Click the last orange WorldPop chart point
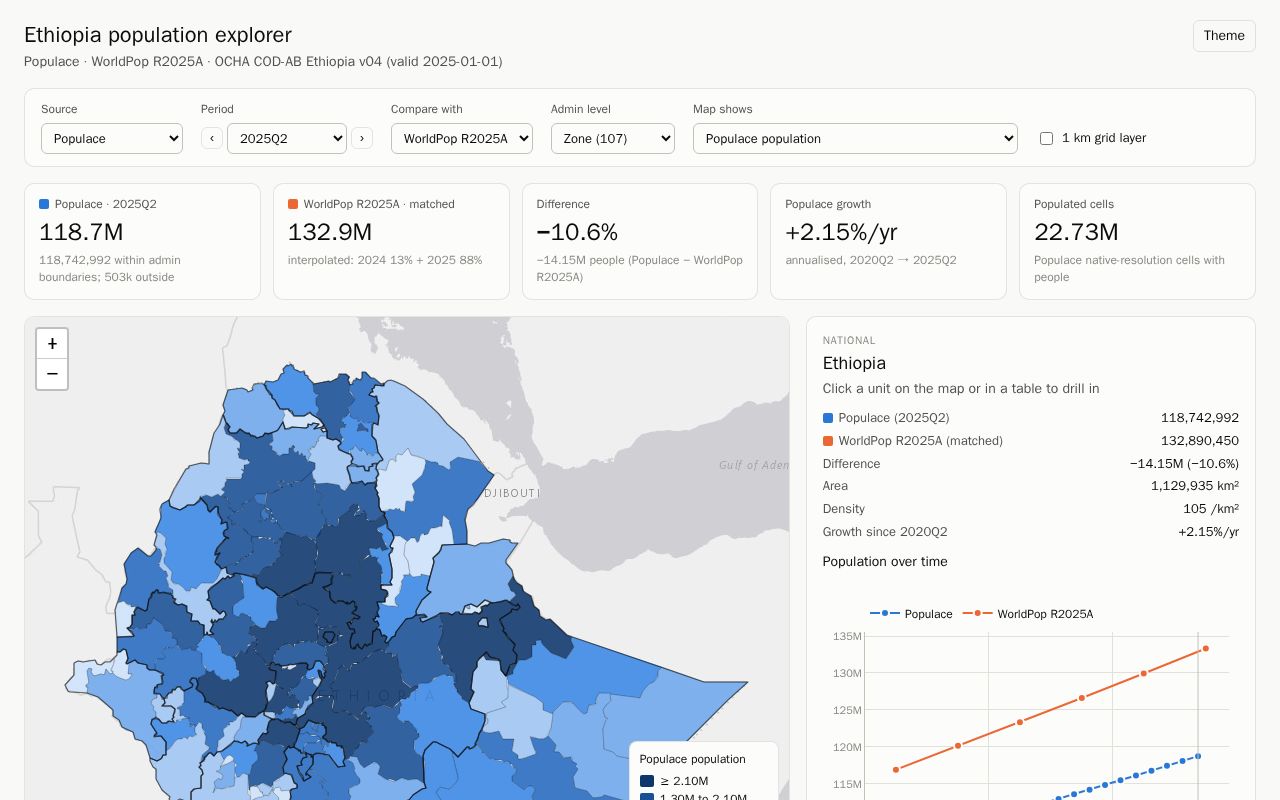1280x800 pixels. 1205,648
